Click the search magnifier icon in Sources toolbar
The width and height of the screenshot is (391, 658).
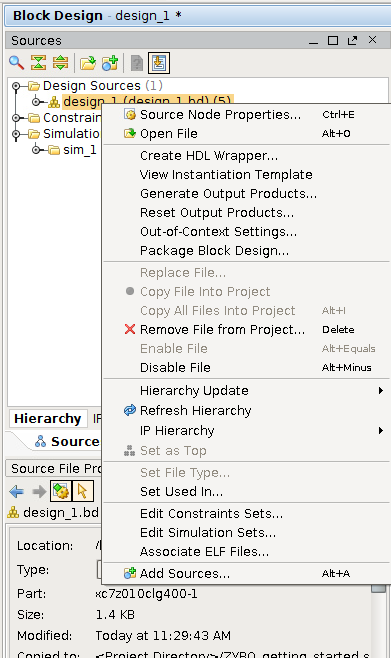16,63
